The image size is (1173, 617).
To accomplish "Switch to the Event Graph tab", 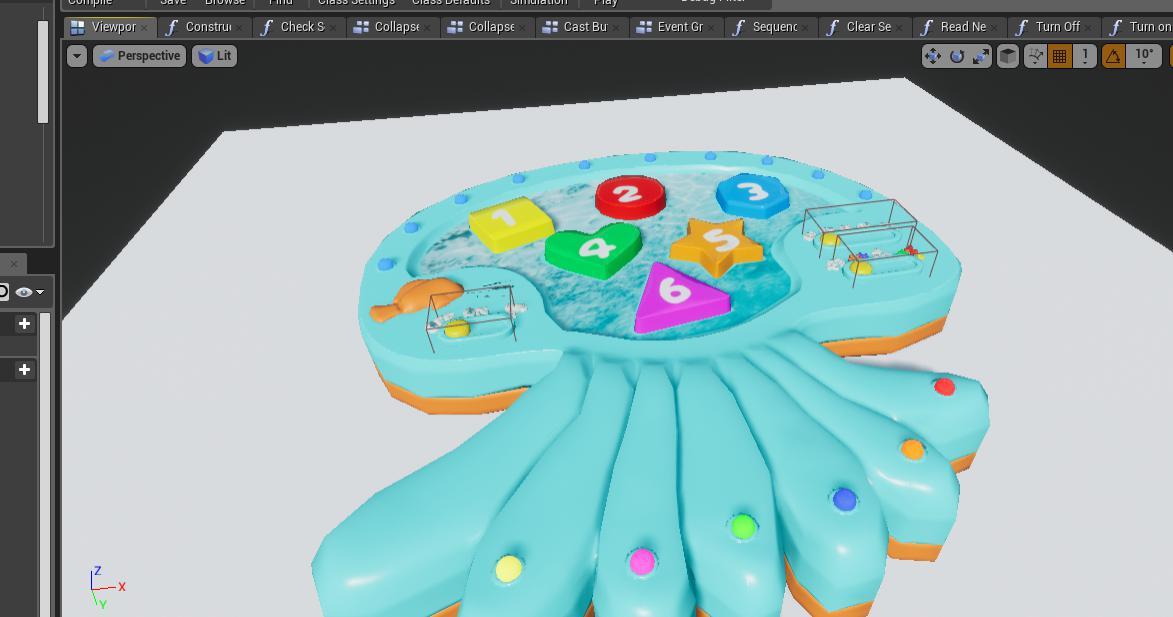I will click(673, 26).
